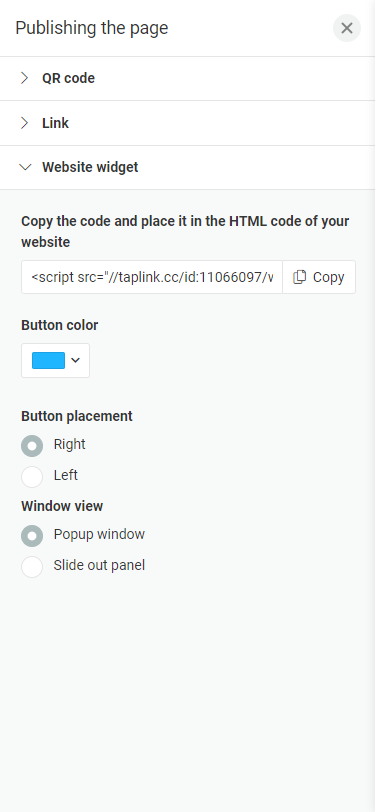The width and height of the screenshot is (375, 812).
Task: Open the button color dropdown arrow
Action: pos(76,360)
